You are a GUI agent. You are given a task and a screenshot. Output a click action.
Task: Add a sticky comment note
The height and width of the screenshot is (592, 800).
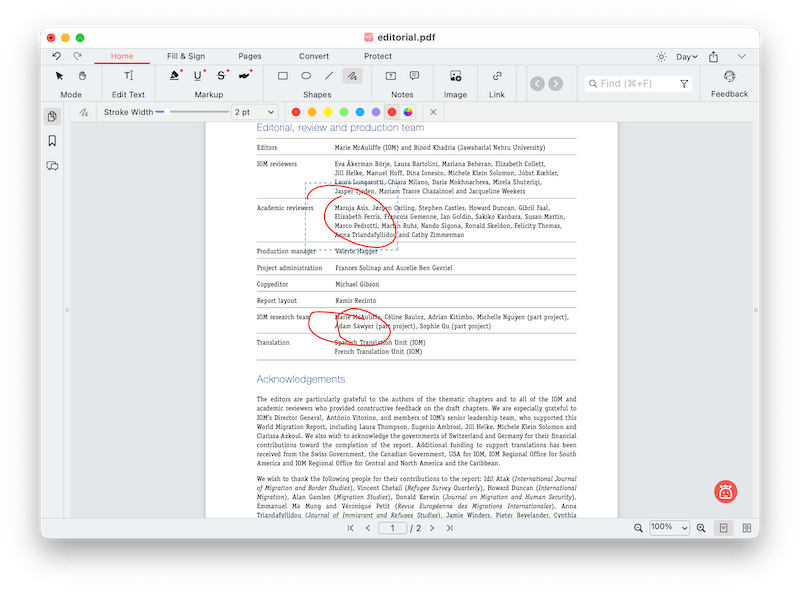point(414,76)
